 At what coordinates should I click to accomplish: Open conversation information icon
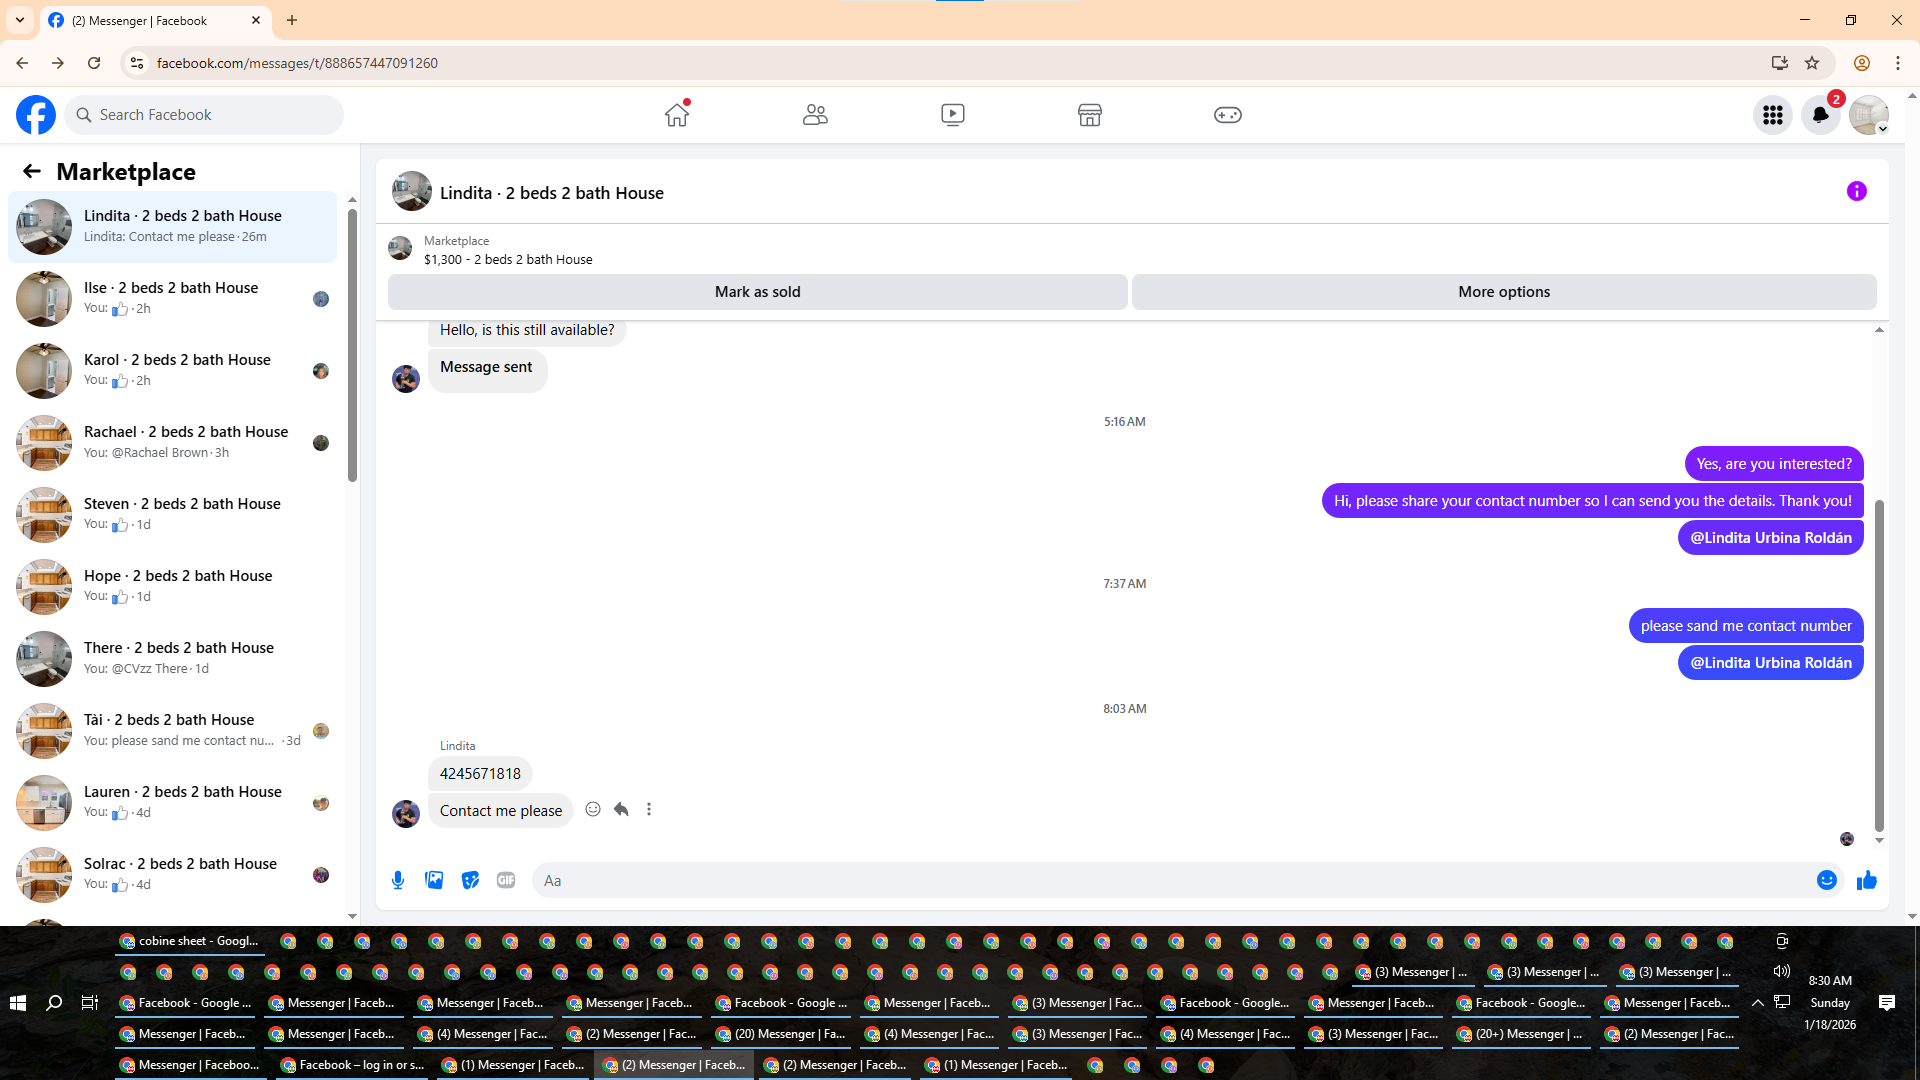(x=1856, y=191)
